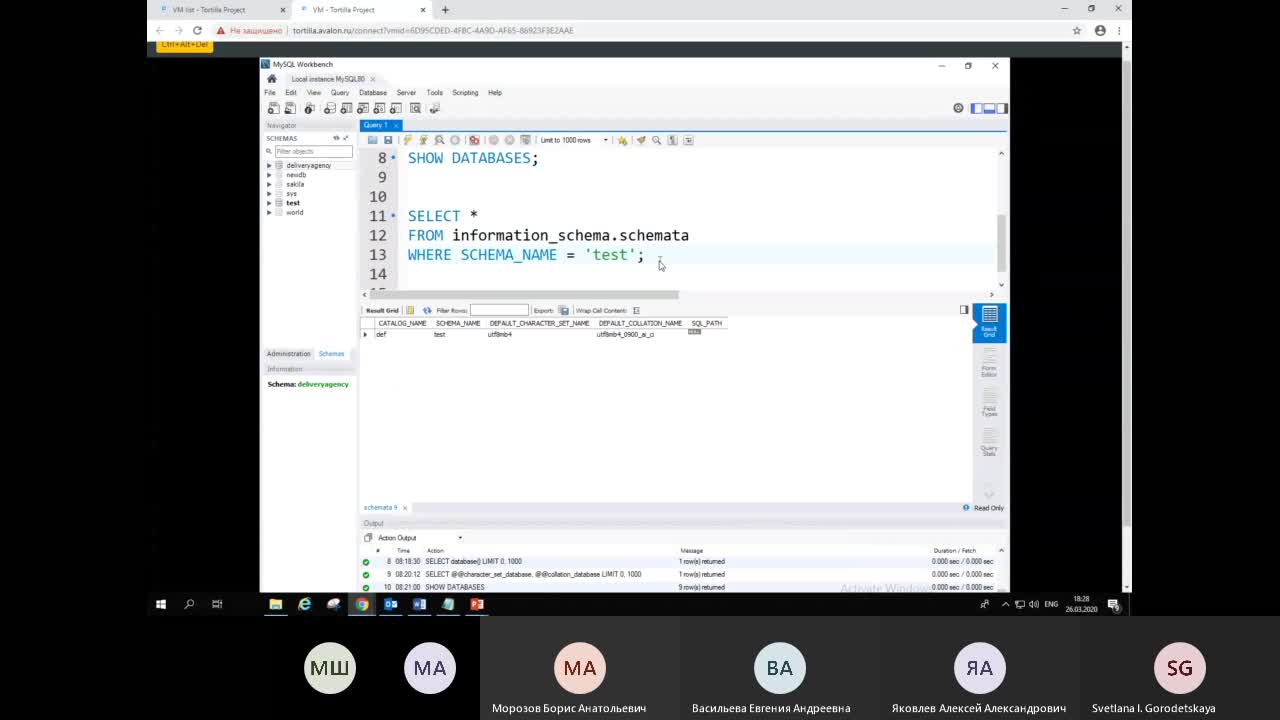The image size is (1280, 720).
Task: Select the Result Grid side panel button
Action: coord(989,323)
